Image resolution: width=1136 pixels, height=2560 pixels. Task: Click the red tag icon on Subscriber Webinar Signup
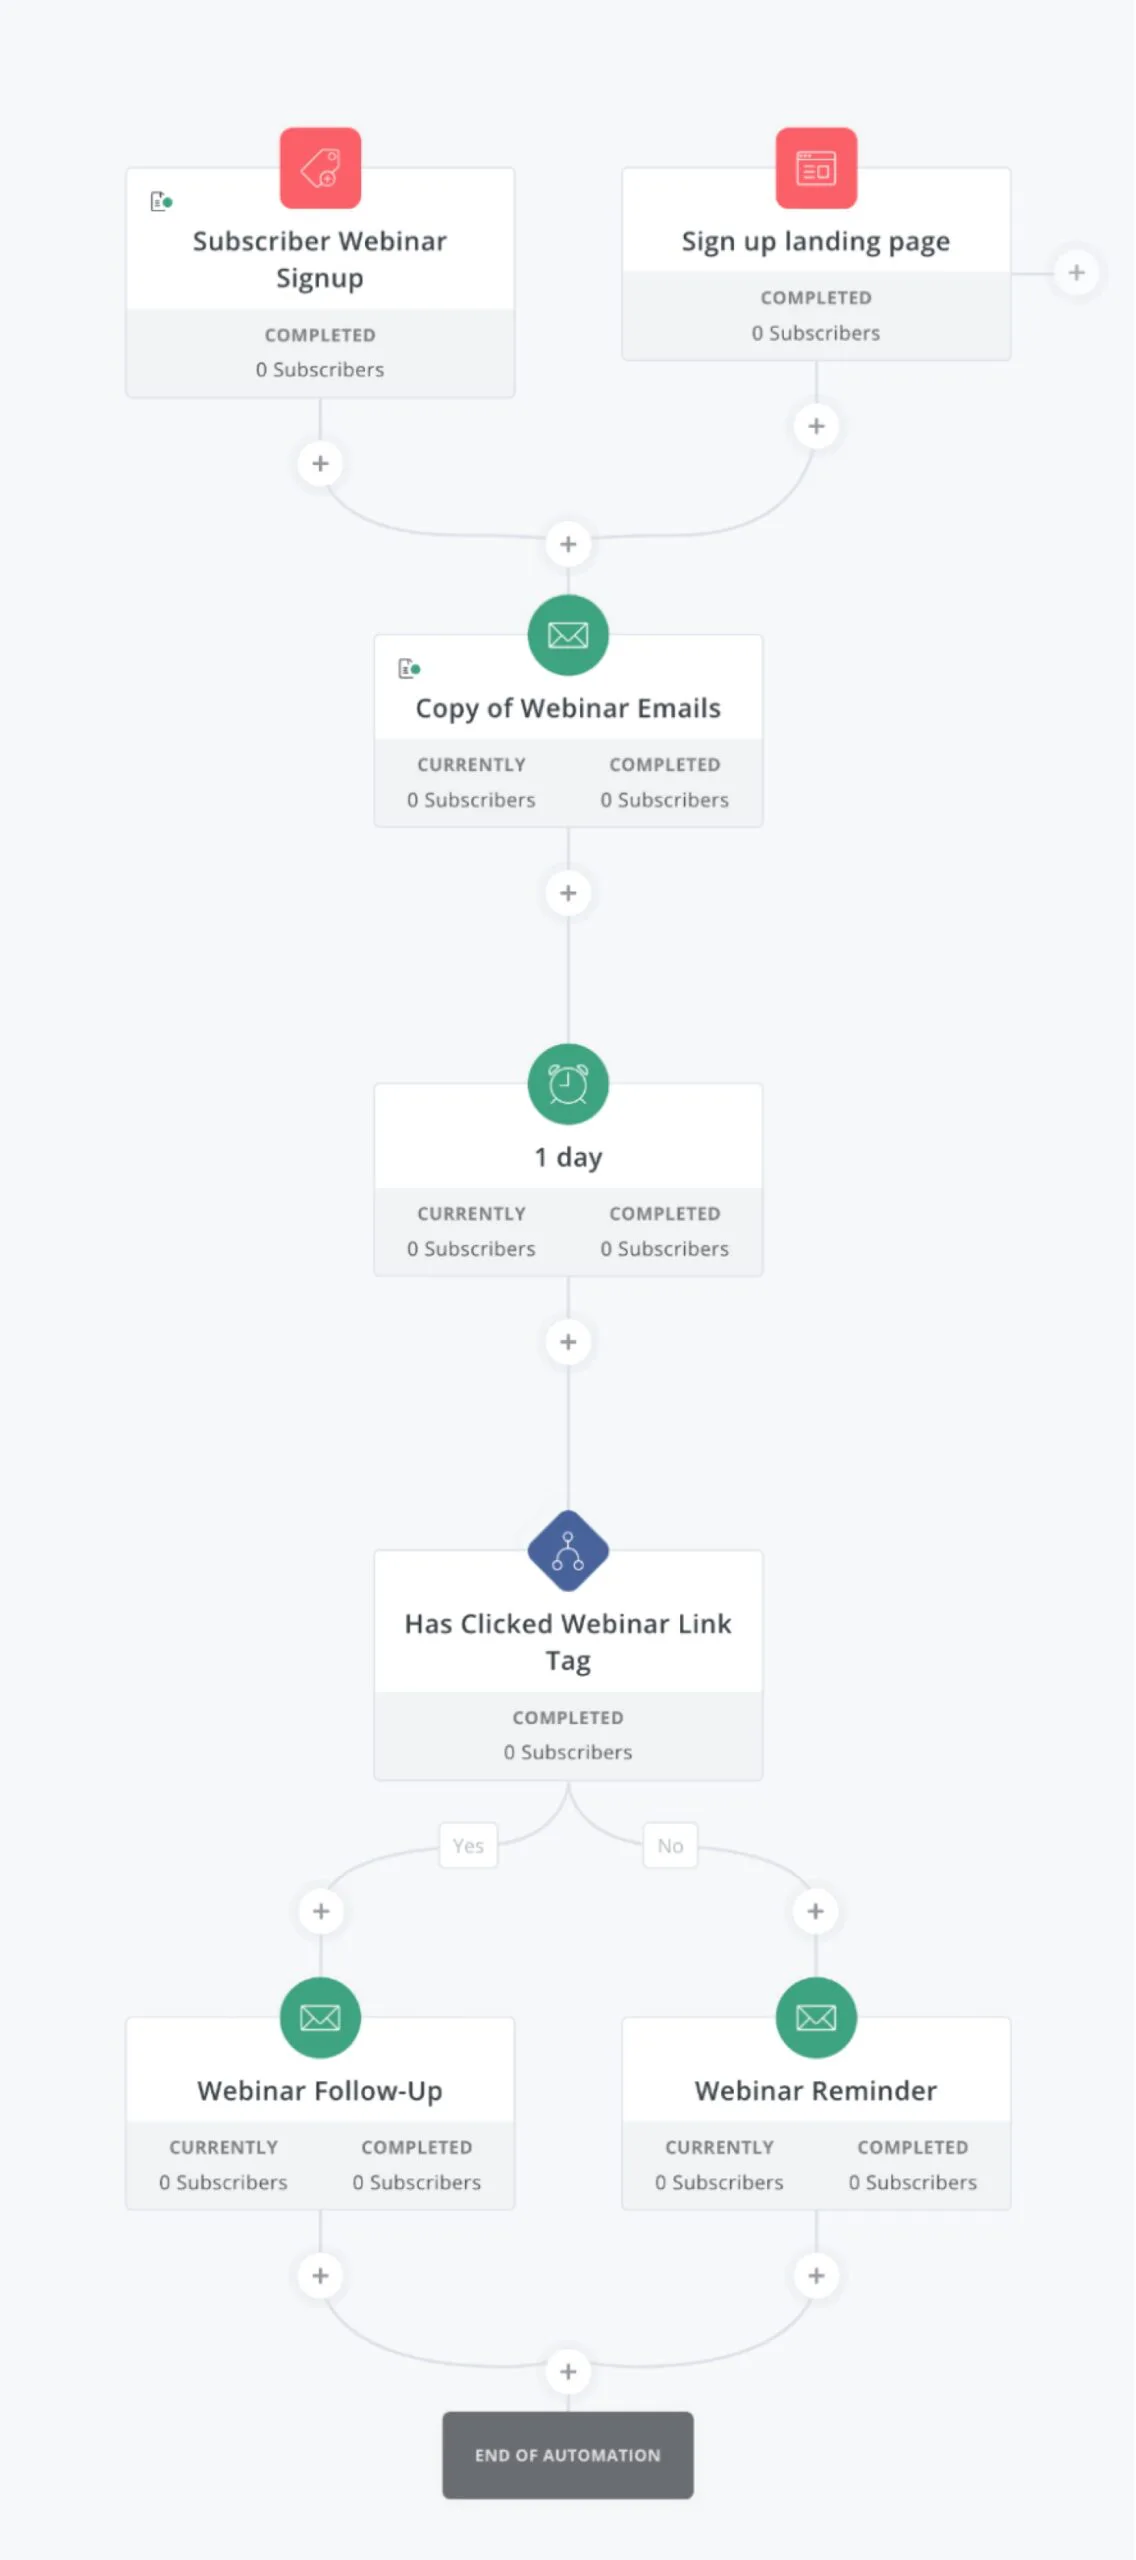click(x=320, y=168)
